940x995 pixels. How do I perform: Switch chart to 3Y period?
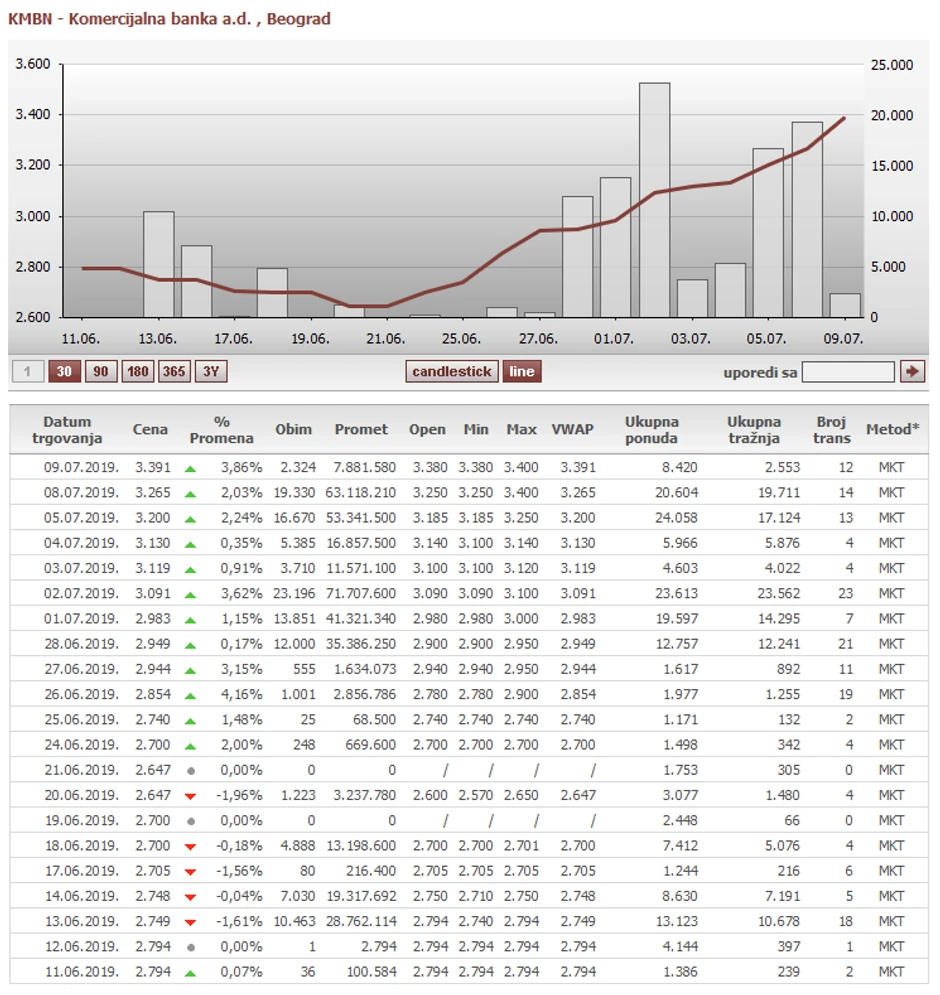point(211,372)
